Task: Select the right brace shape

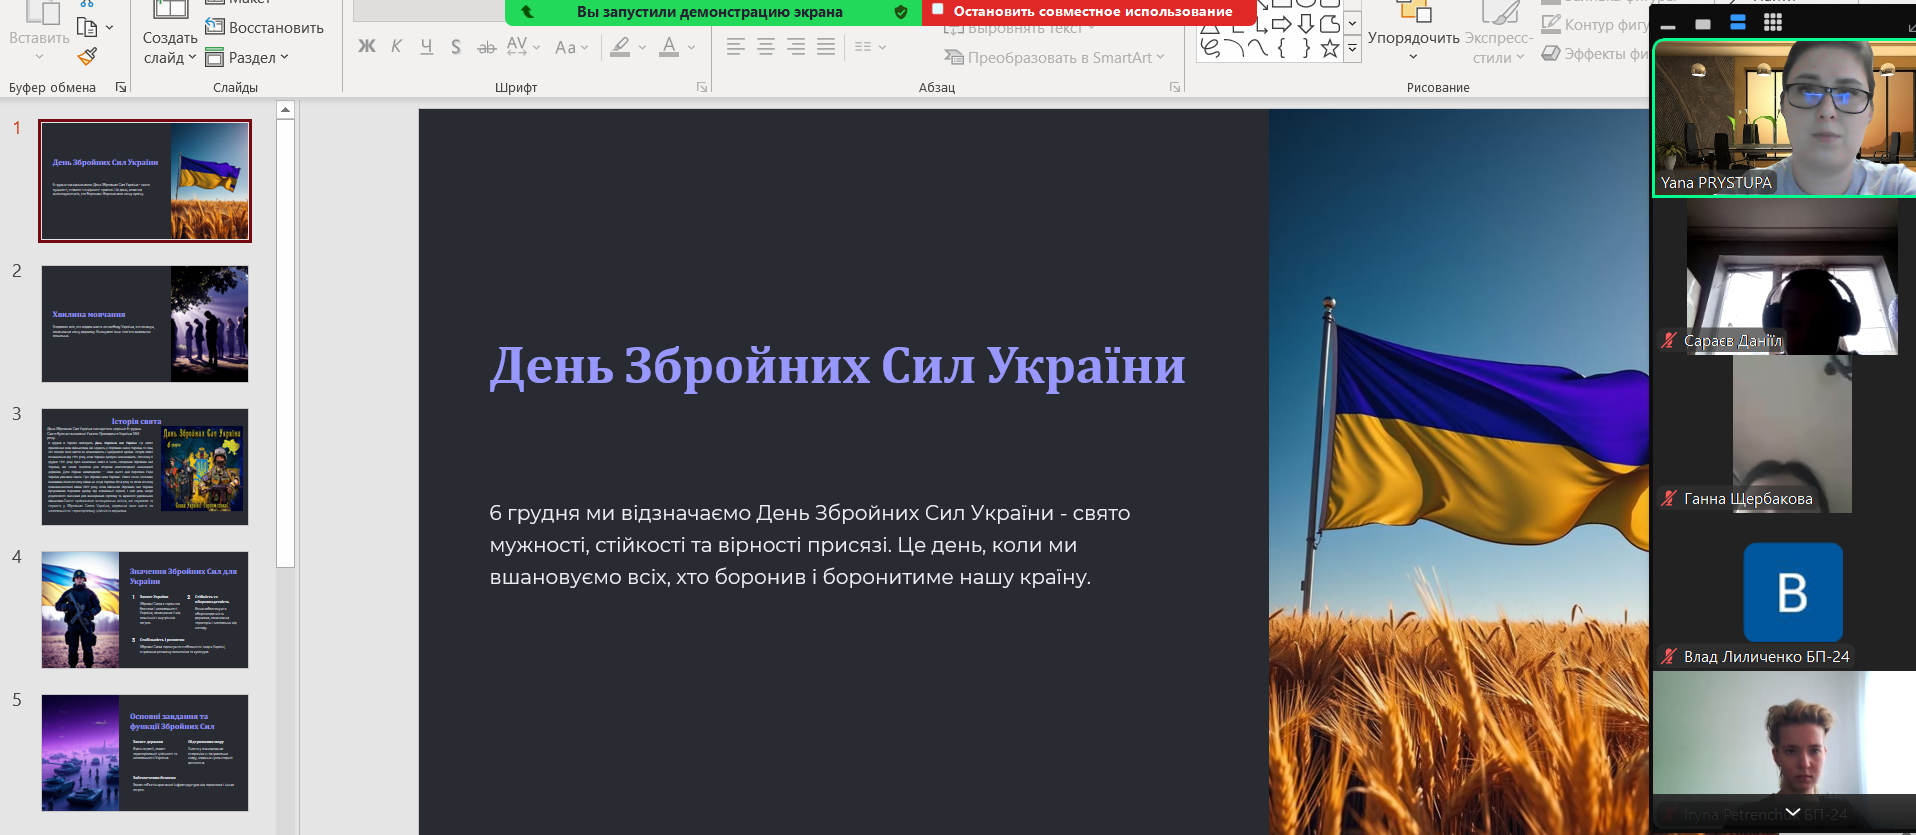Action: [1306, 47]
